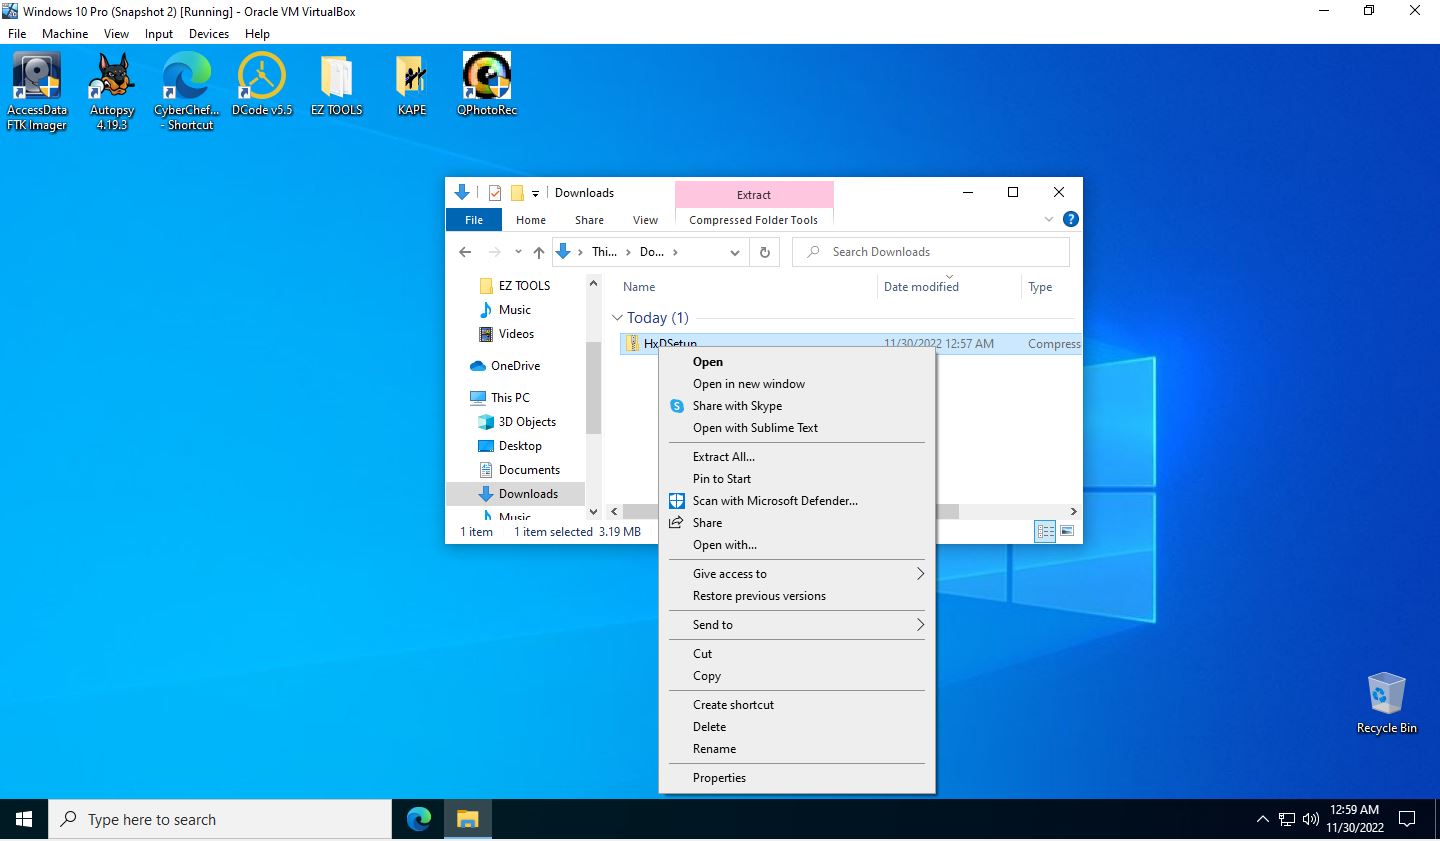The height and width of the screenshot is (841, 1440).
Task: Open the Compressed Folder Tools tab
Action: pos(753,220)
